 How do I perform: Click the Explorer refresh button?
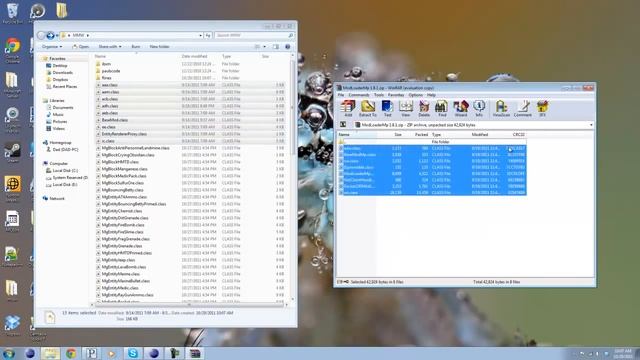208,36
